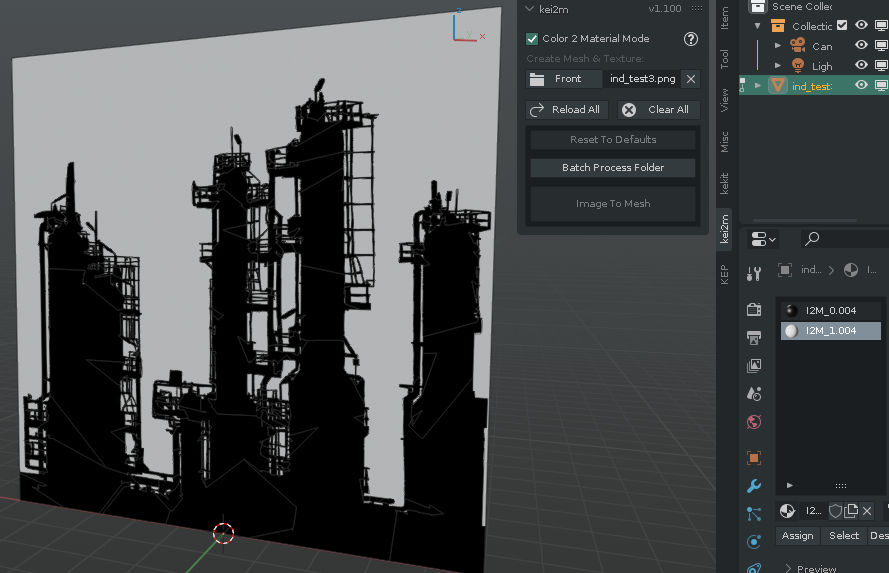889x573 pixels.
Task: Open the Modifiers wrench icon
Action: pos(754,486)
